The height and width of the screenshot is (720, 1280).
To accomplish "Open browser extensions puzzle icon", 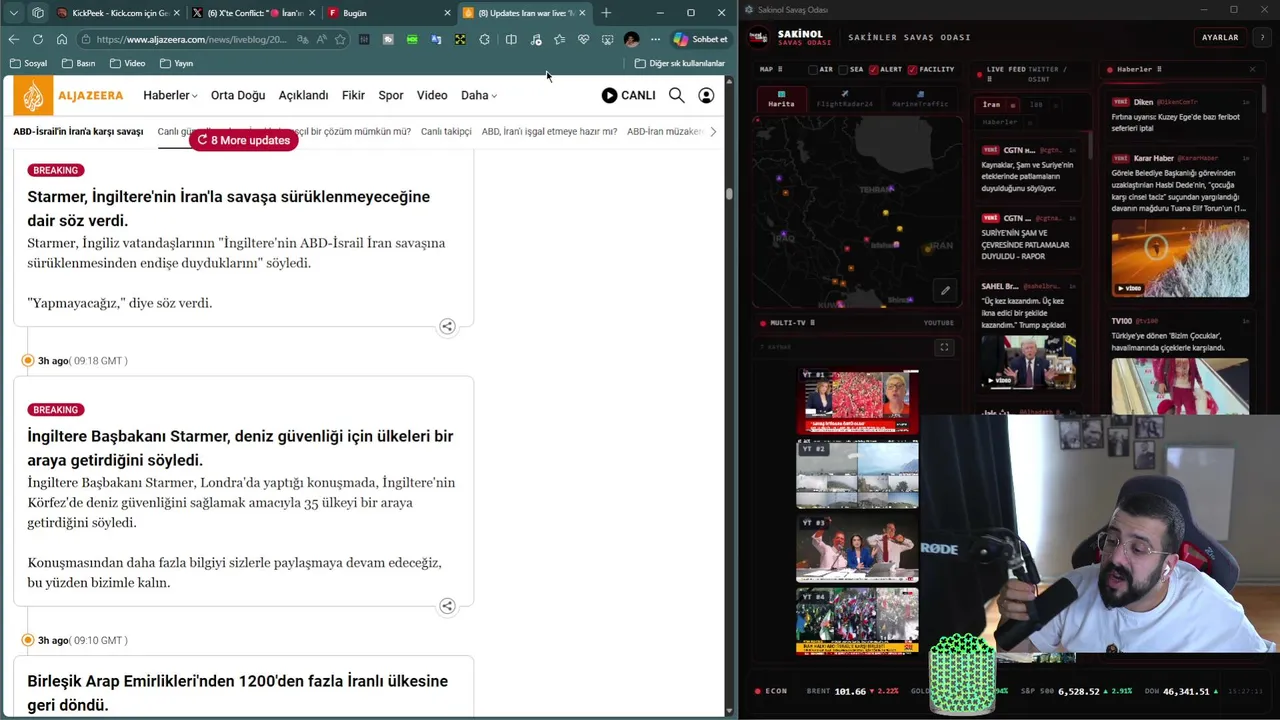I will click(485, 39).
